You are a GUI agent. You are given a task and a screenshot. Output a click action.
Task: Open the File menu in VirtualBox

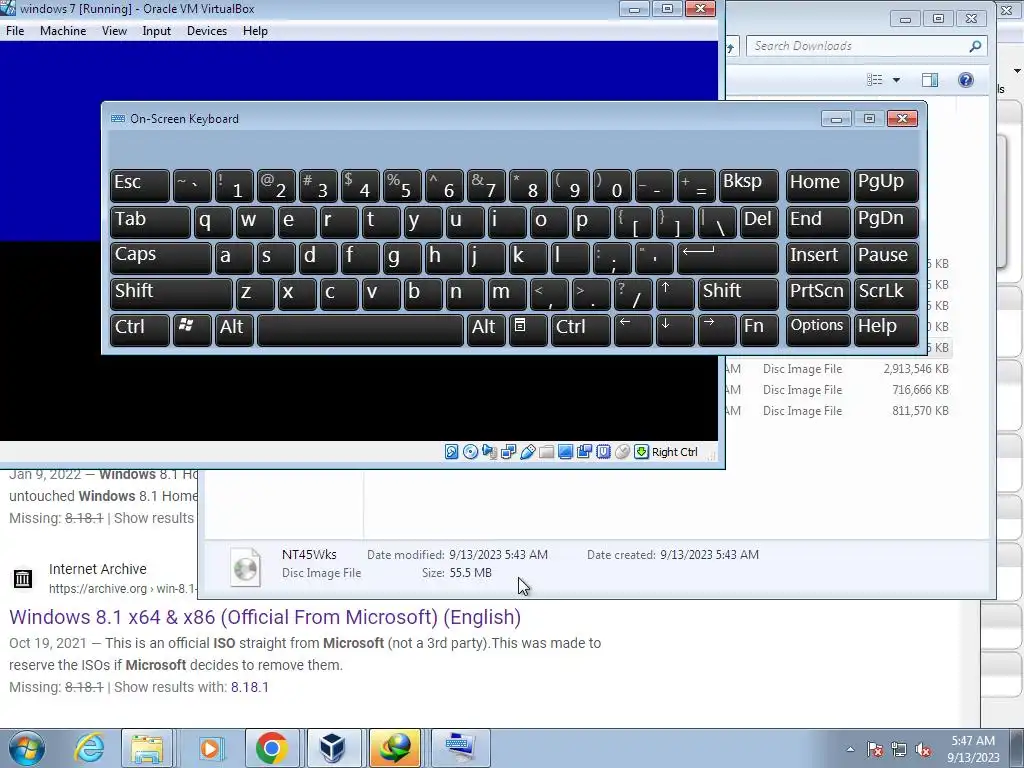(15, 31)
